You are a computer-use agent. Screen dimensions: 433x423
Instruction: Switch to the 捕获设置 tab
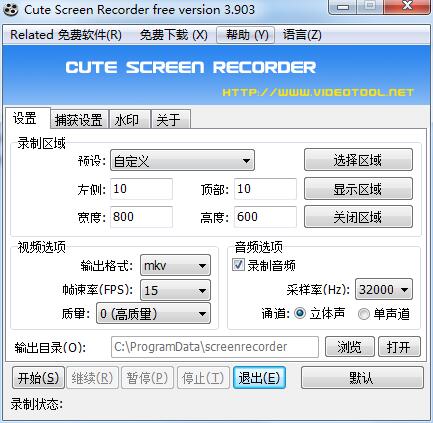click(79, 120)
